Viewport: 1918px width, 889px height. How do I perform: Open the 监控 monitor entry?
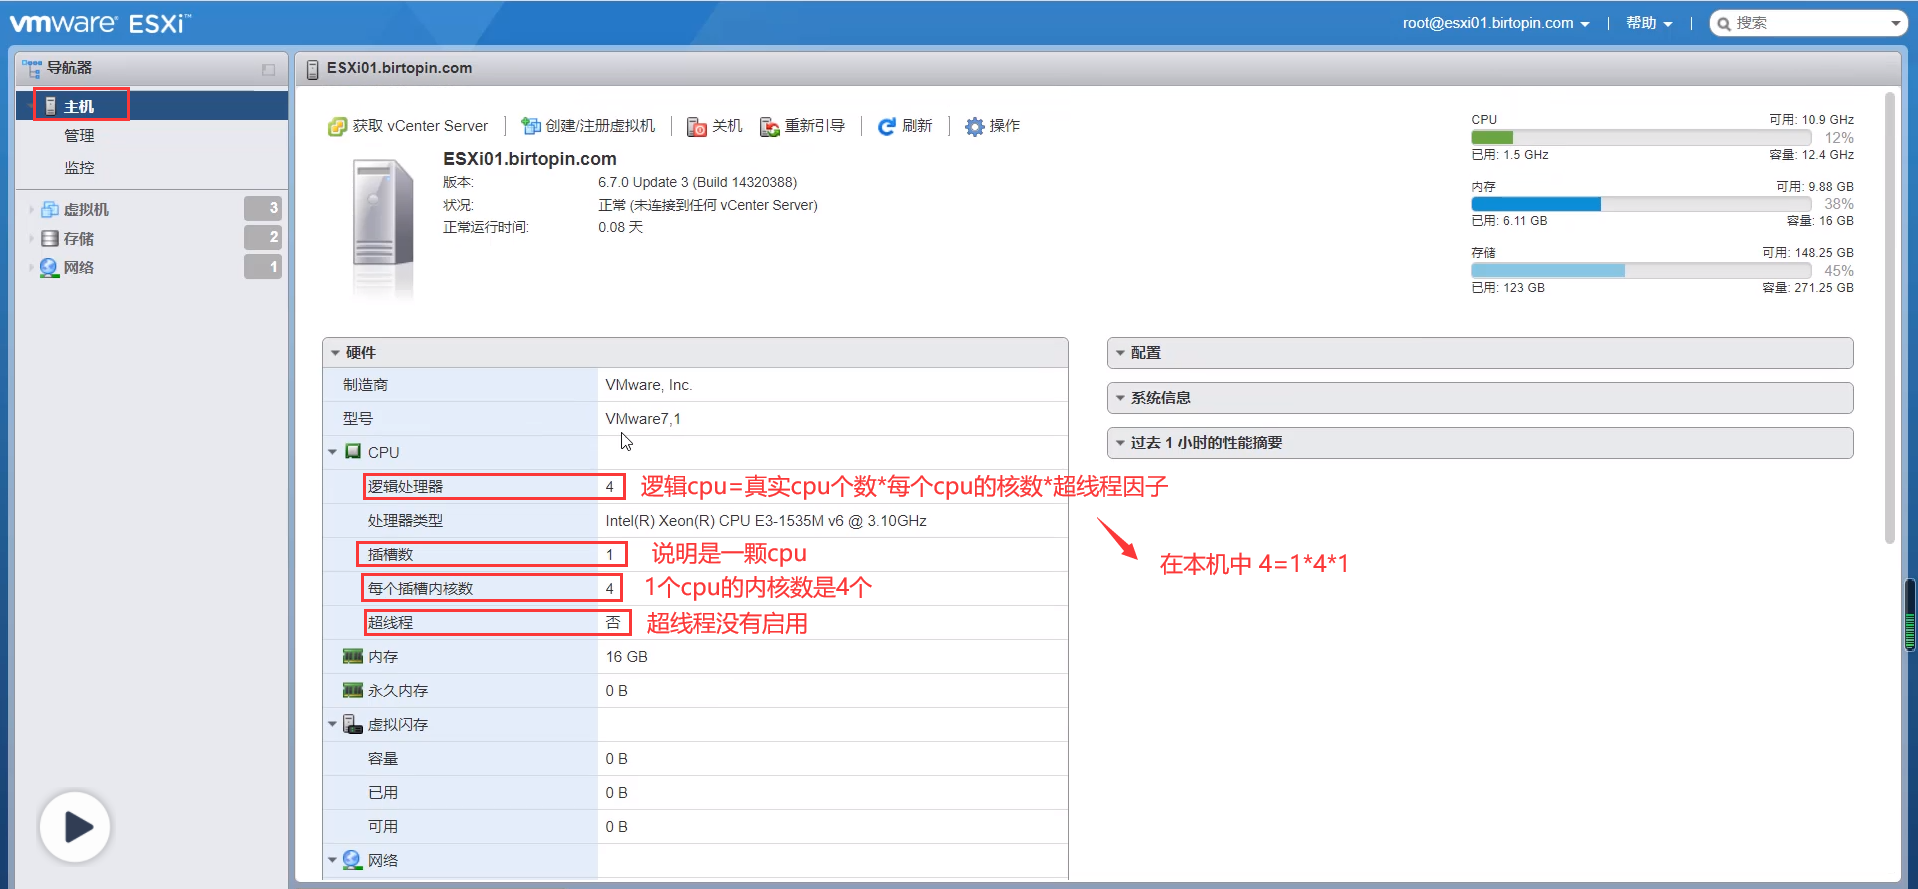pos(79,168)
